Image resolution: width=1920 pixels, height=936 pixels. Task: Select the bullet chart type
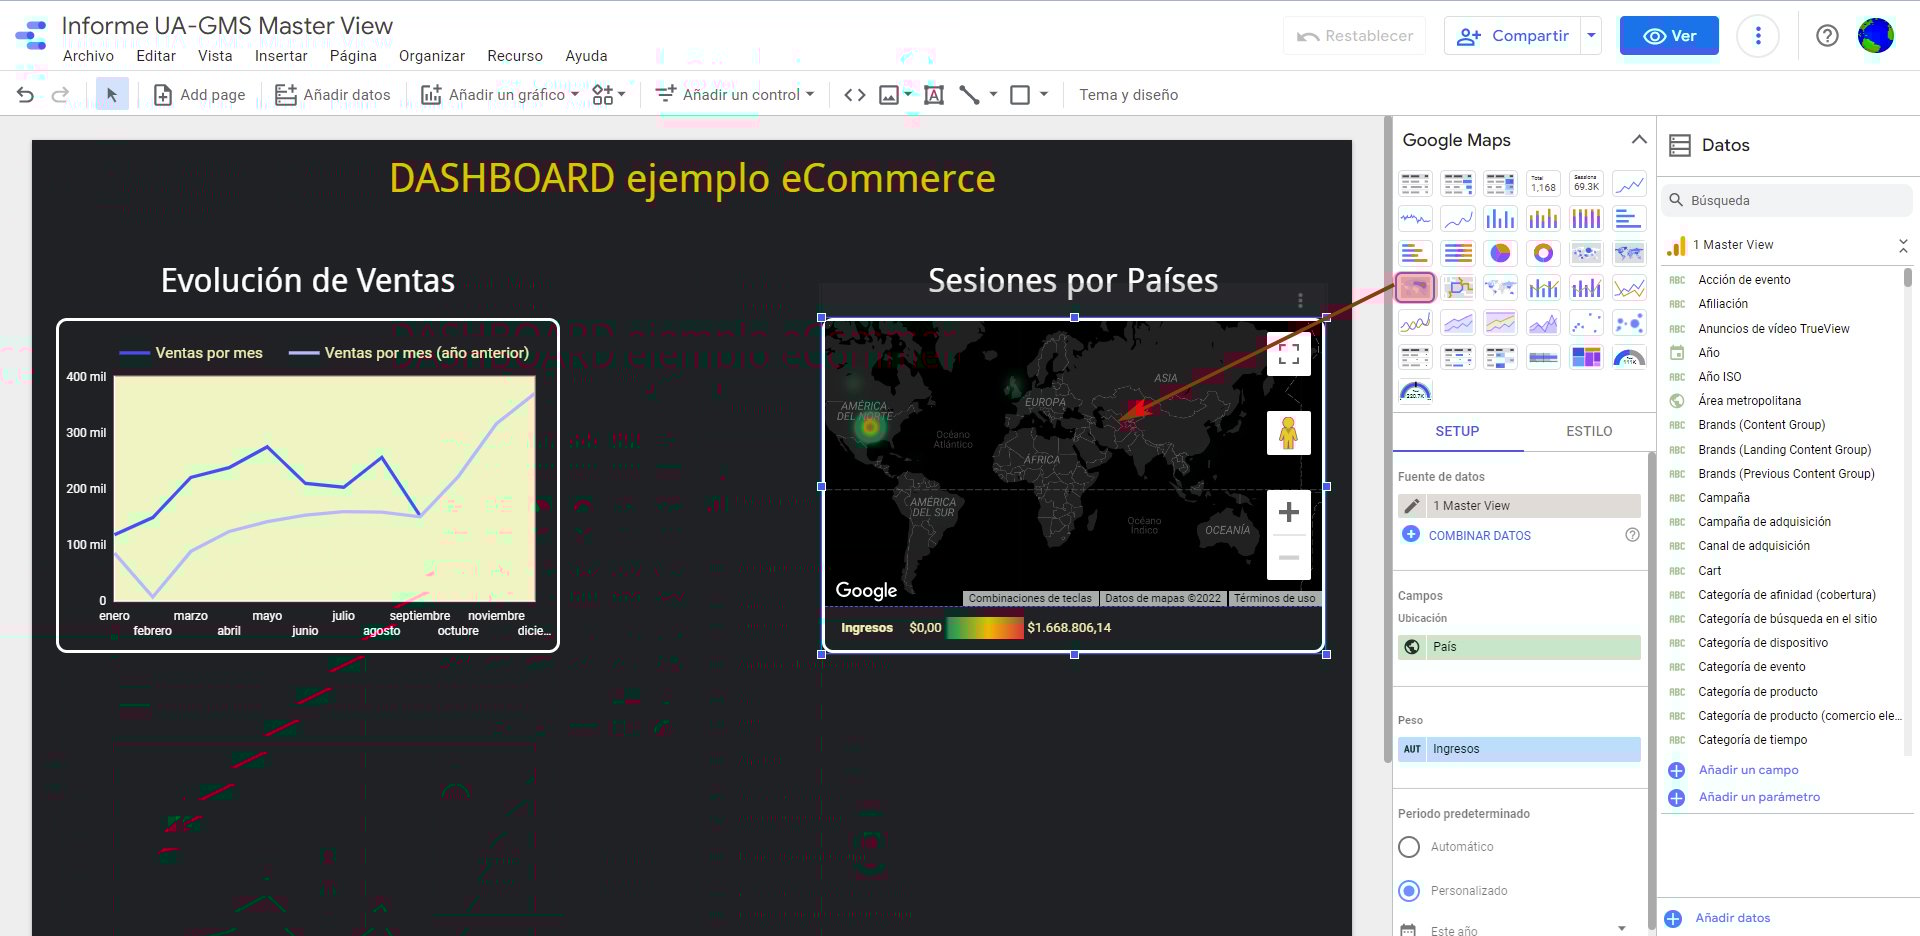pyautogui.click(x=1543, y=357)
